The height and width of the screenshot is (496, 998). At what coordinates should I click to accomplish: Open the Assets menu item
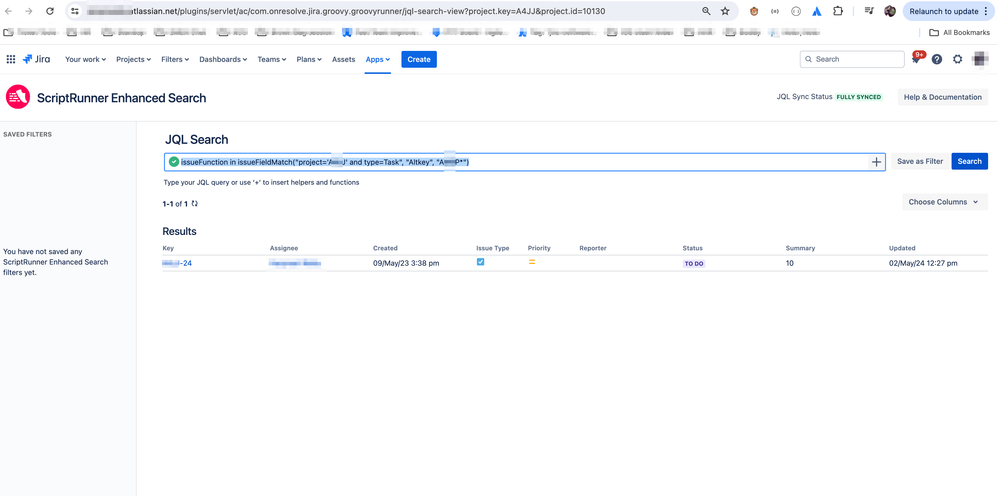pos(344,59)
